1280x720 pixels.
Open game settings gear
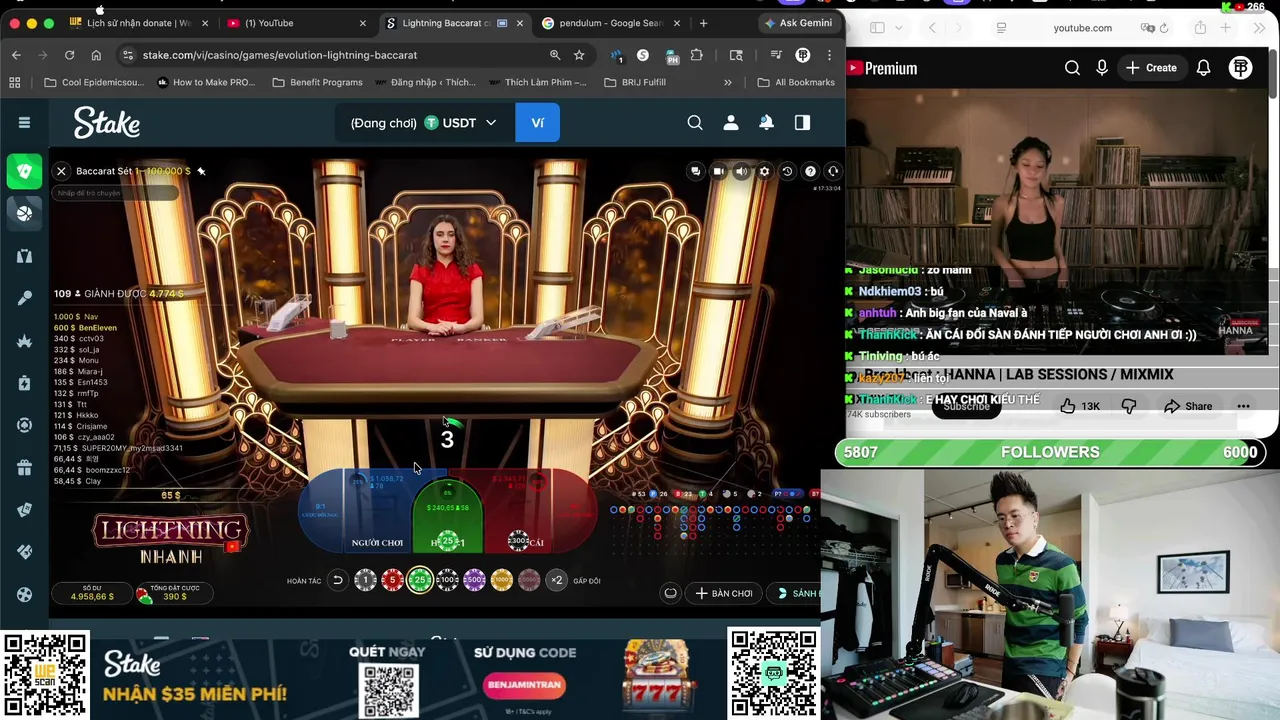coord(764,171)
